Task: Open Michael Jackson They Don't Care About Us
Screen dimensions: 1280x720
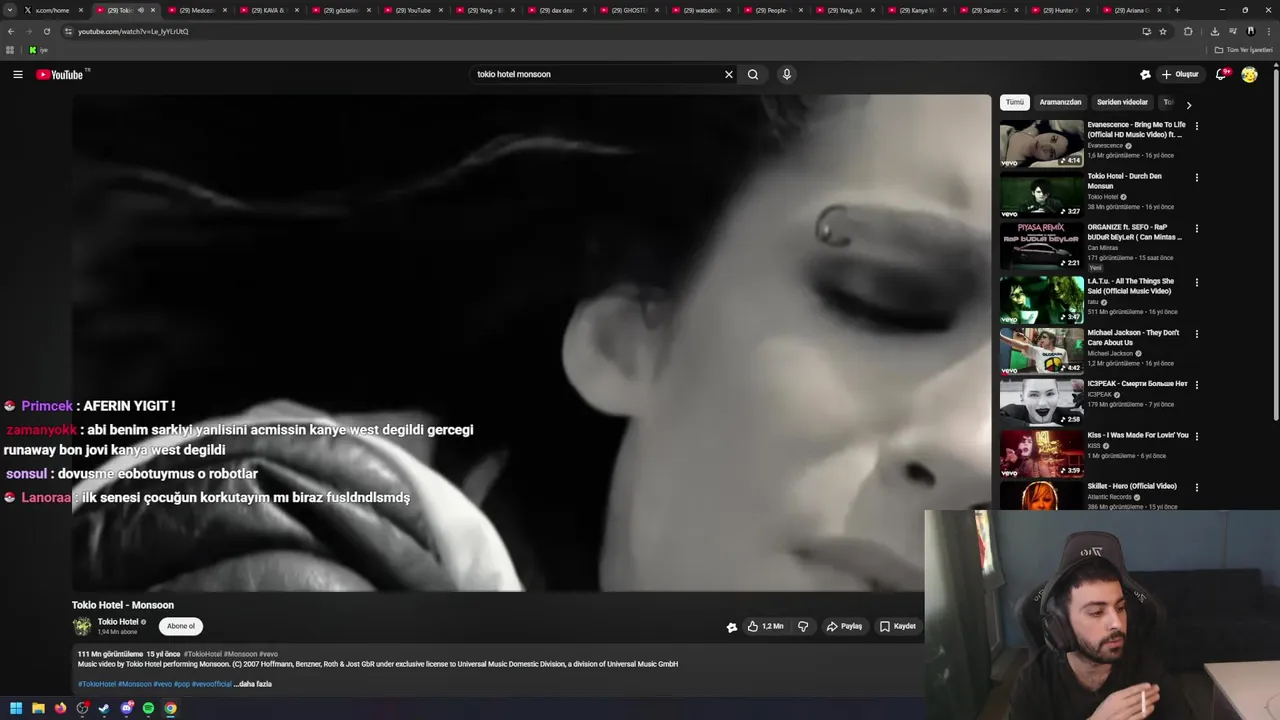Action: coord(1133,337)
